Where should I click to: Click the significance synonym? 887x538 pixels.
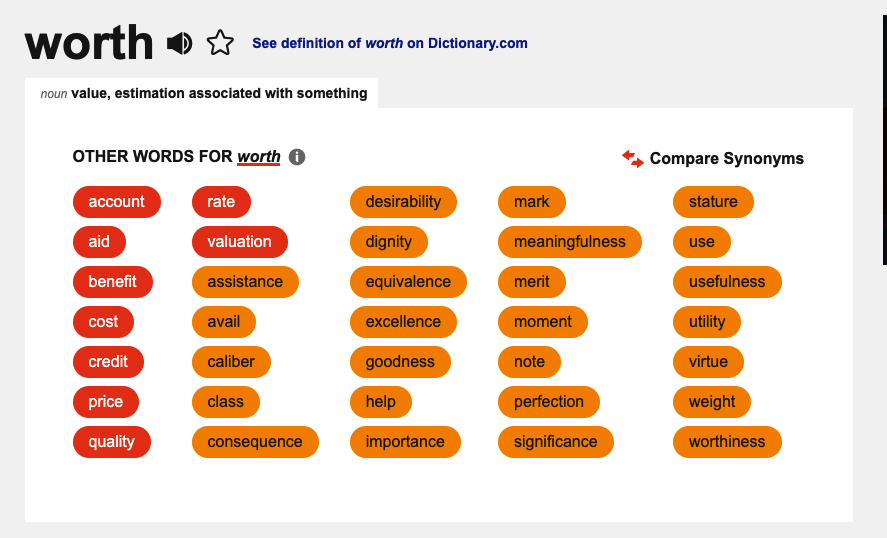(x=556, y=442)
